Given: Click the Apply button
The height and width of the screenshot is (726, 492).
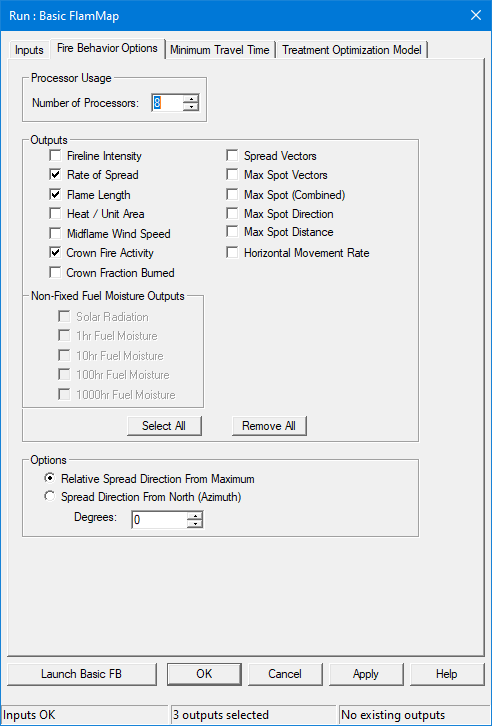Looking at the screenshot, I should pyautogui.click(x=366, y=674).
